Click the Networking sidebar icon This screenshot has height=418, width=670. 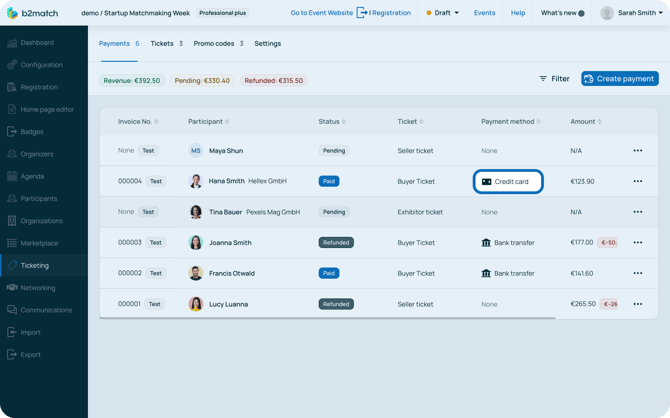coord(12,288)
